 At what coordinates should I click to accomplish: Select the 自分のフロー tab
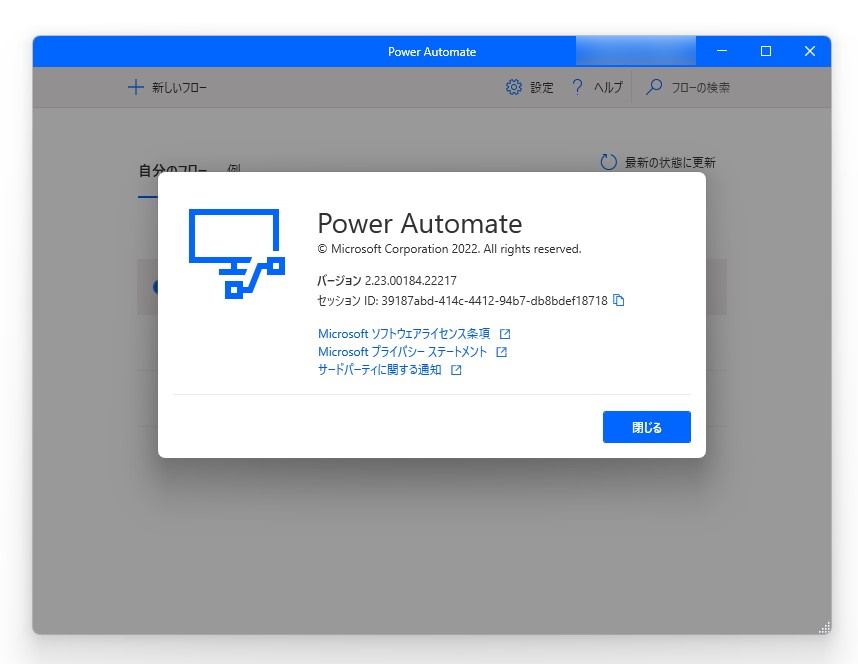tap(173, 168)
